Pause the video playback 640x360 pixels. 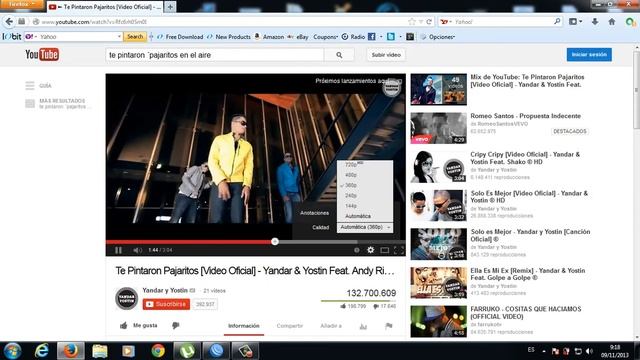tap(118, 250)
